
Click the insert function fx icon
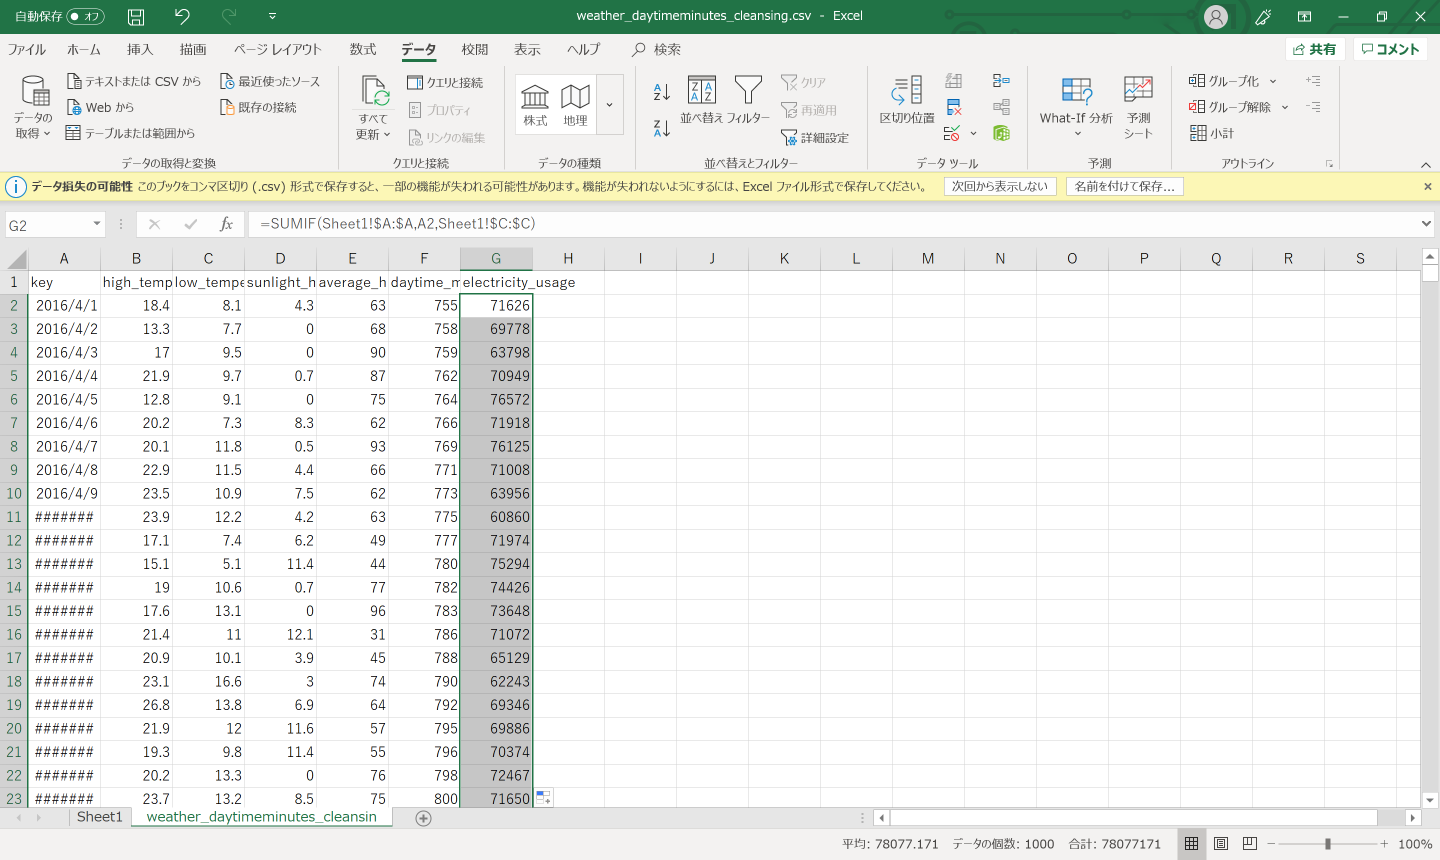pyautogui.click(x=227, y=224)
